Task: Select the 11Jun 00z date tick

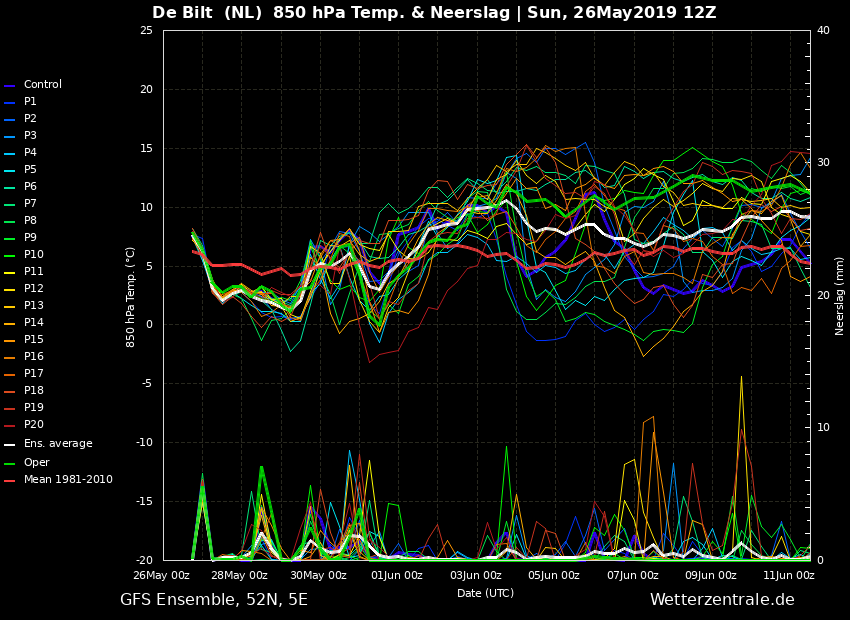Action: tap(789, 575)
